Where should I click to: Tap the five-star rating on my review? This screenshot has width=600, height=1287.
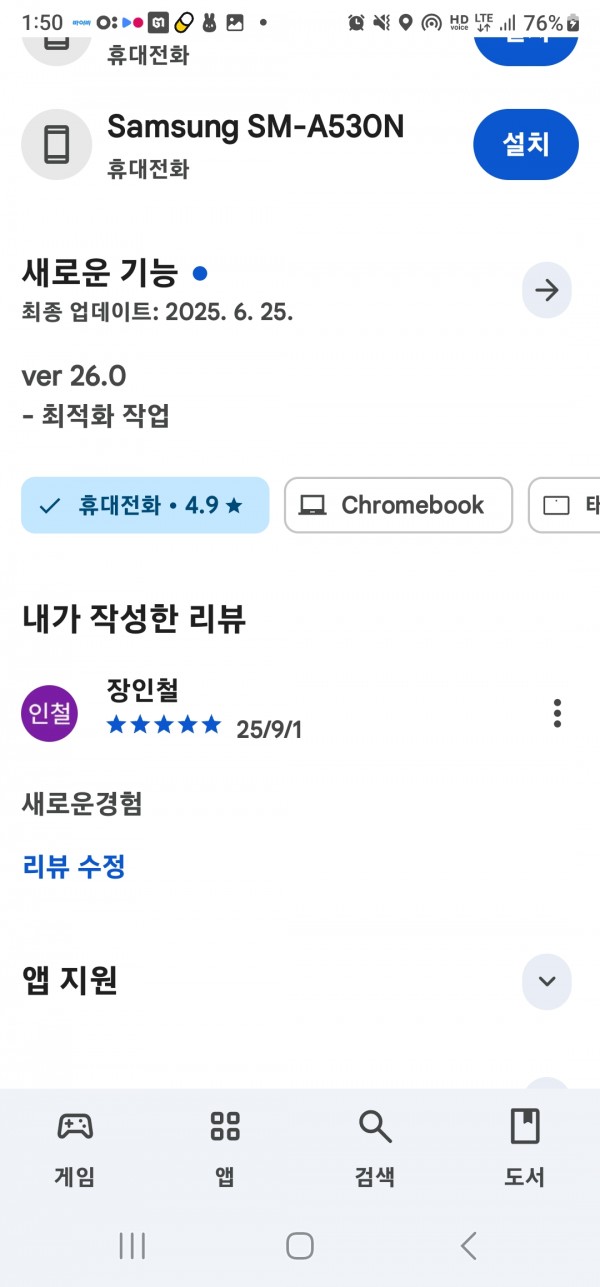tap(164, 725)
